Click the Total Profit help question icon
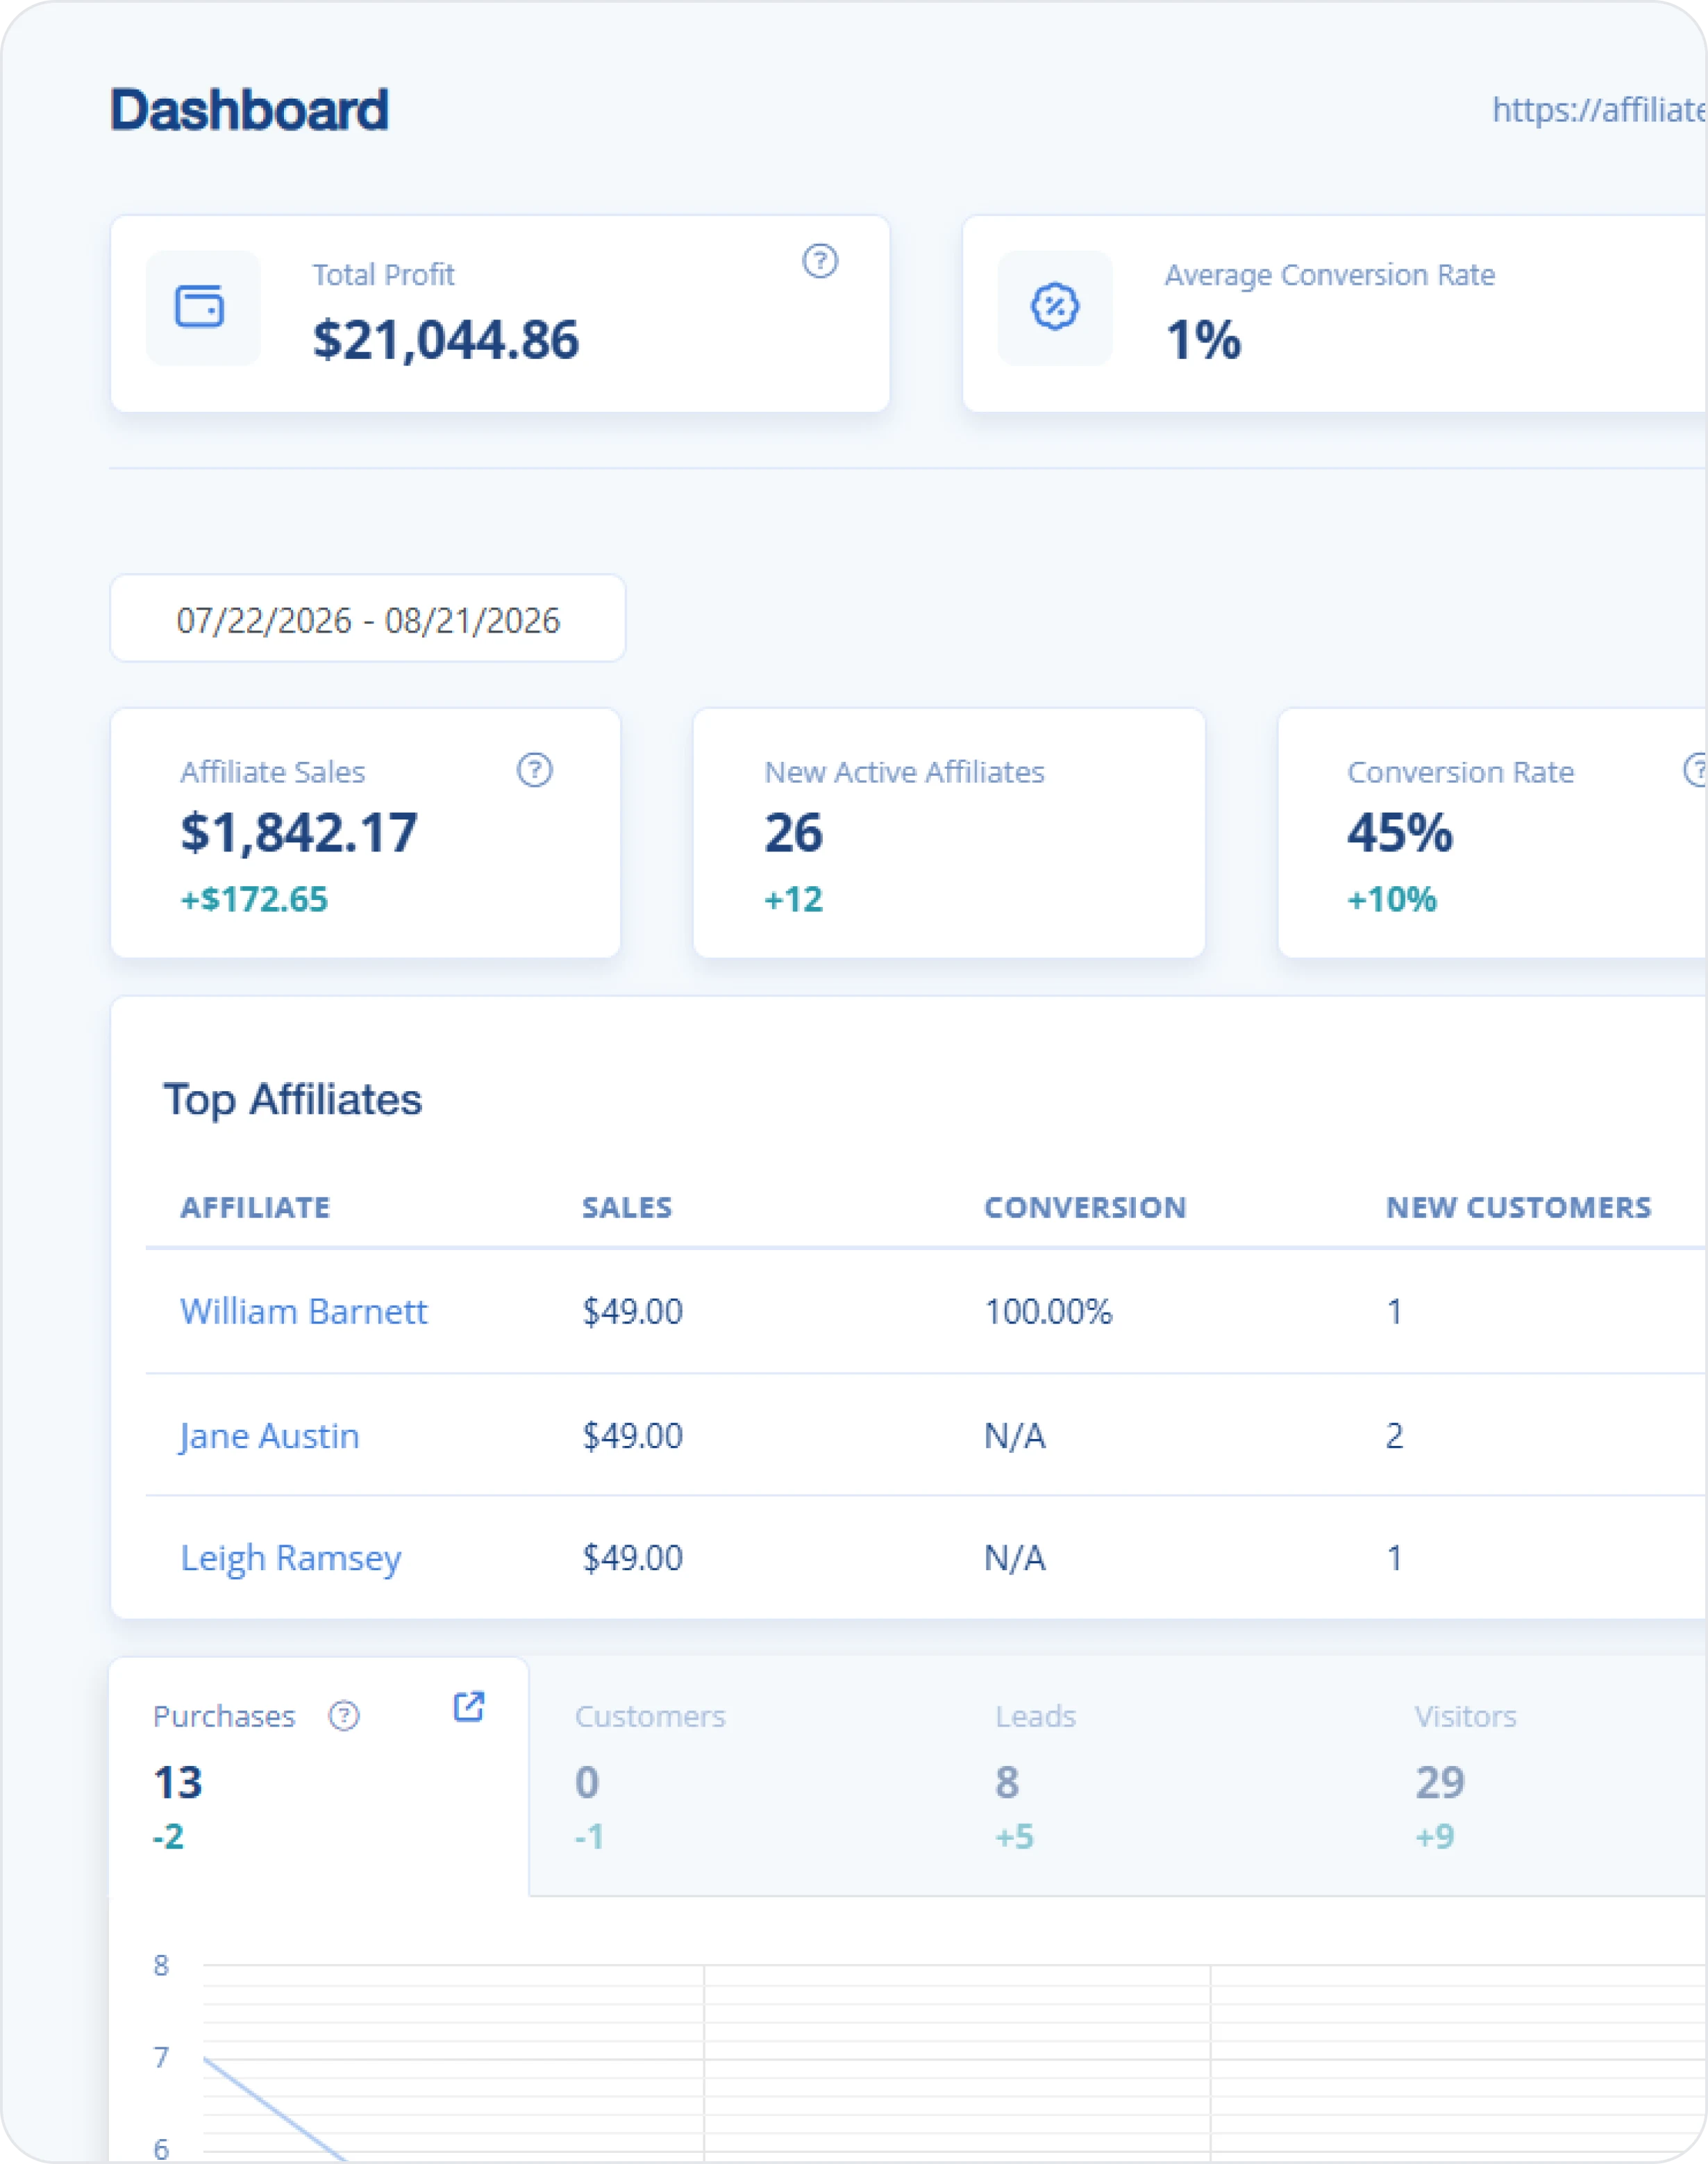Image resolution: width=1708 pixels, height=2164 pixels. pyautogui.click(x=820, y=261)
